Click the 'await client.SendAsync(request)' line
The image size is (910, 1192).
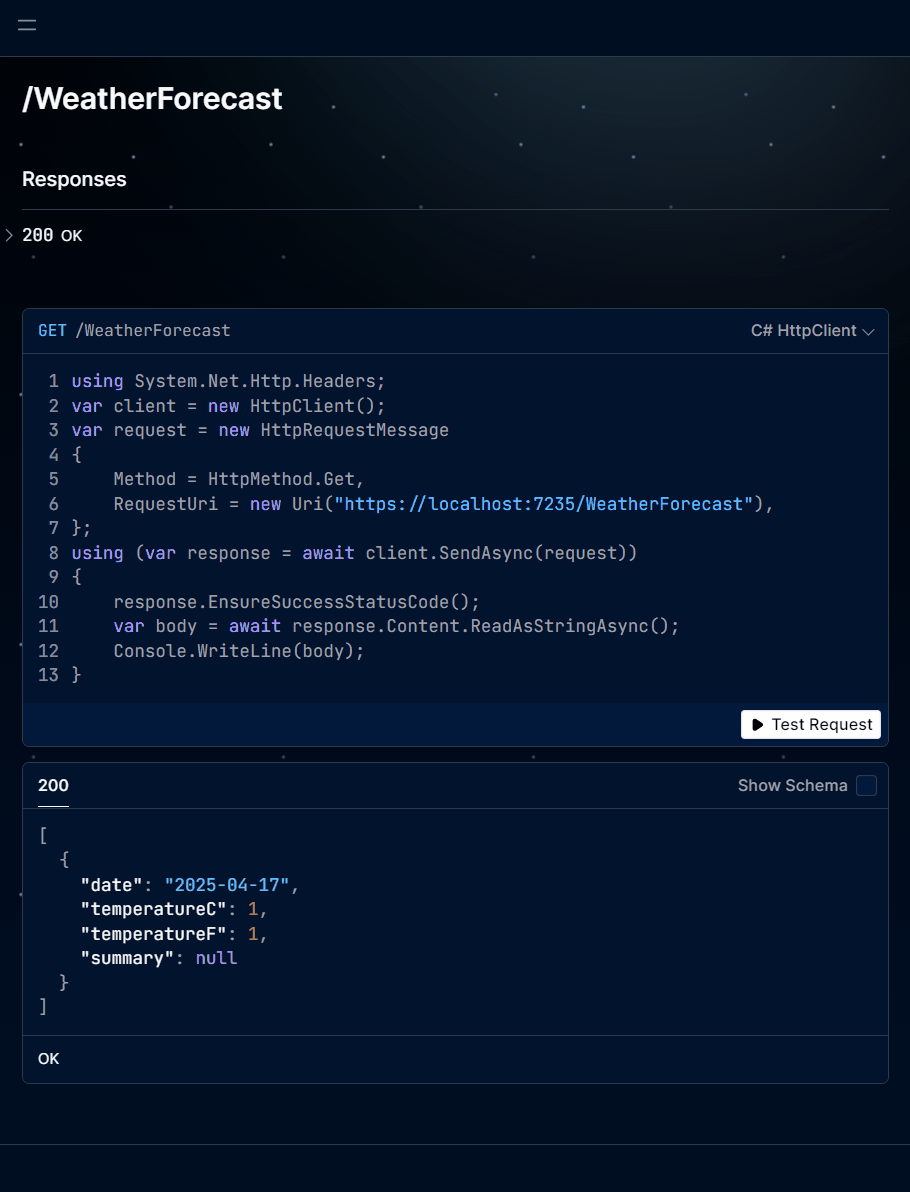(354, 553)
